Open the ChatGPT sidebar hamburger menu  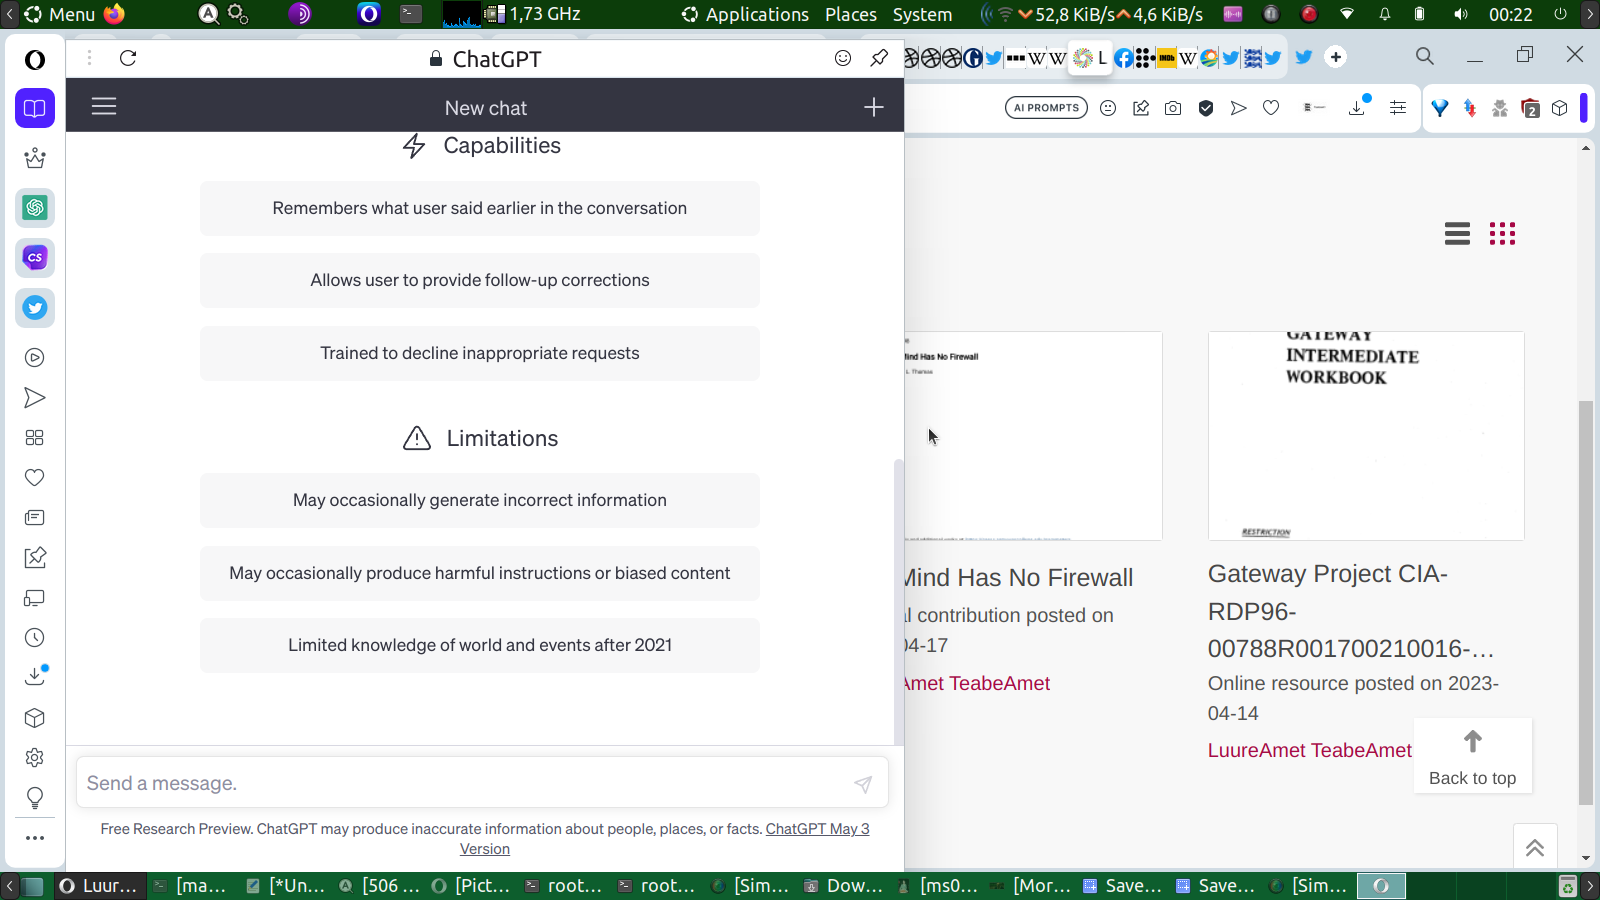(104, 106)
